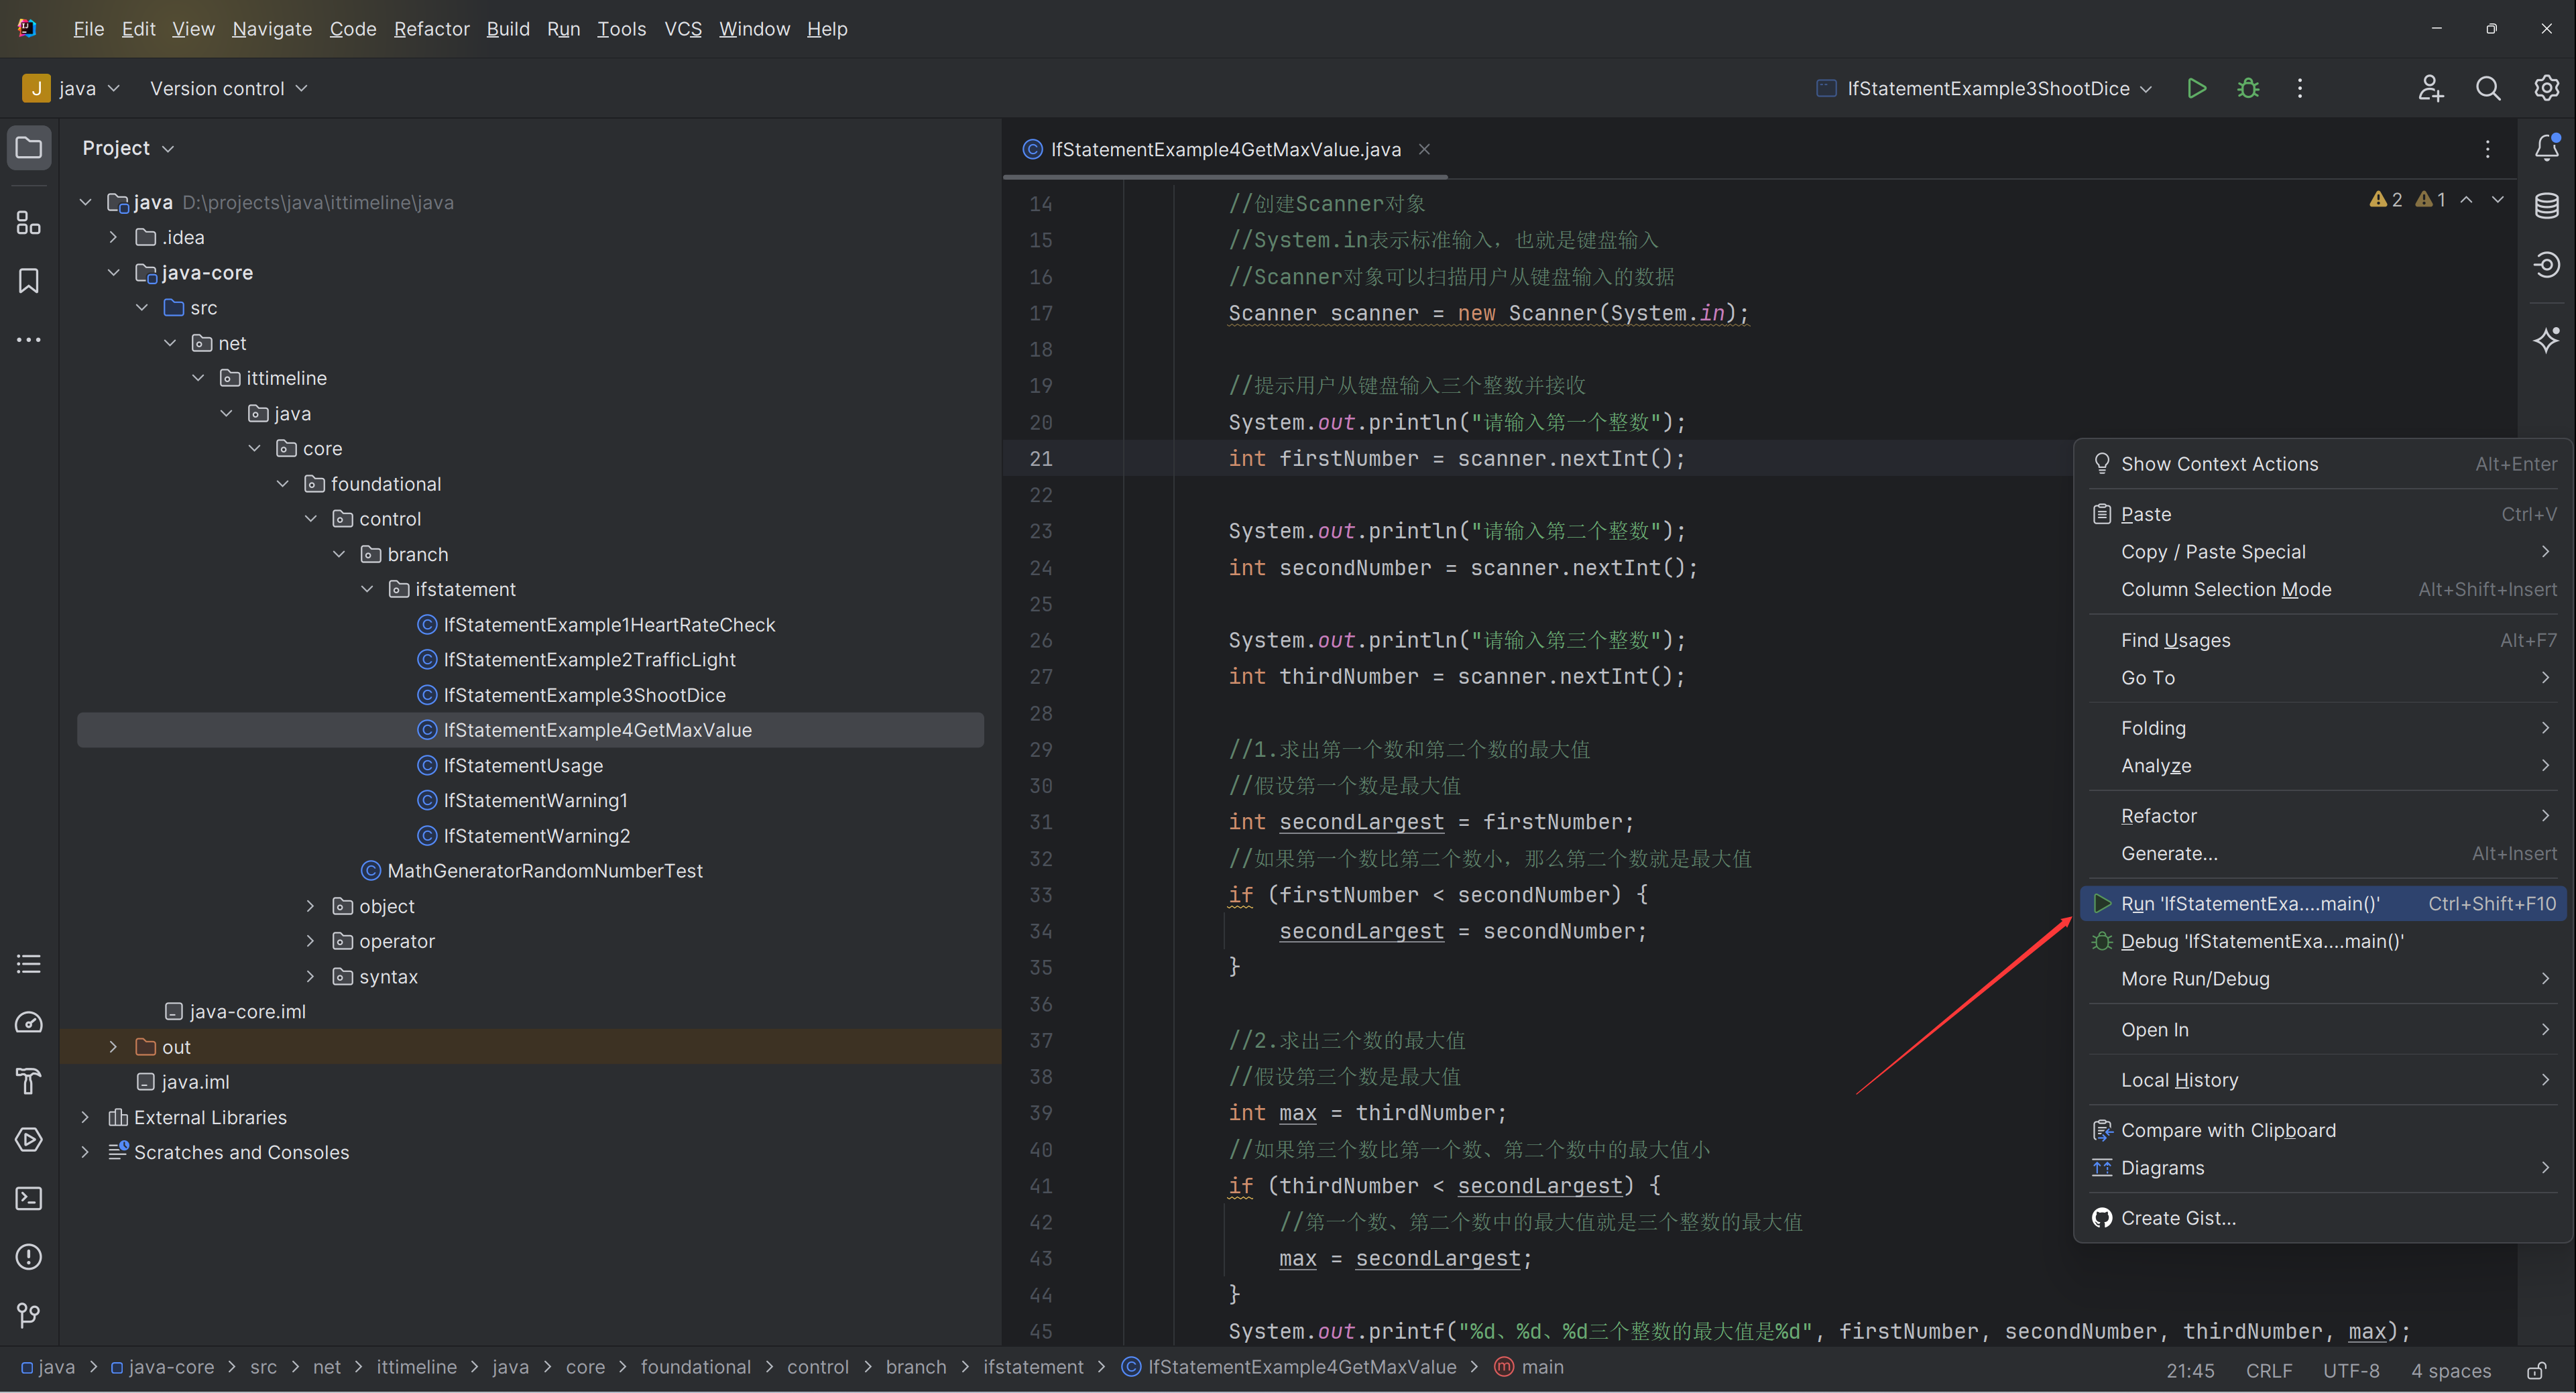Open the Refactor menu in menu bar
The image size is (2576, 1393).
(431, 29)
